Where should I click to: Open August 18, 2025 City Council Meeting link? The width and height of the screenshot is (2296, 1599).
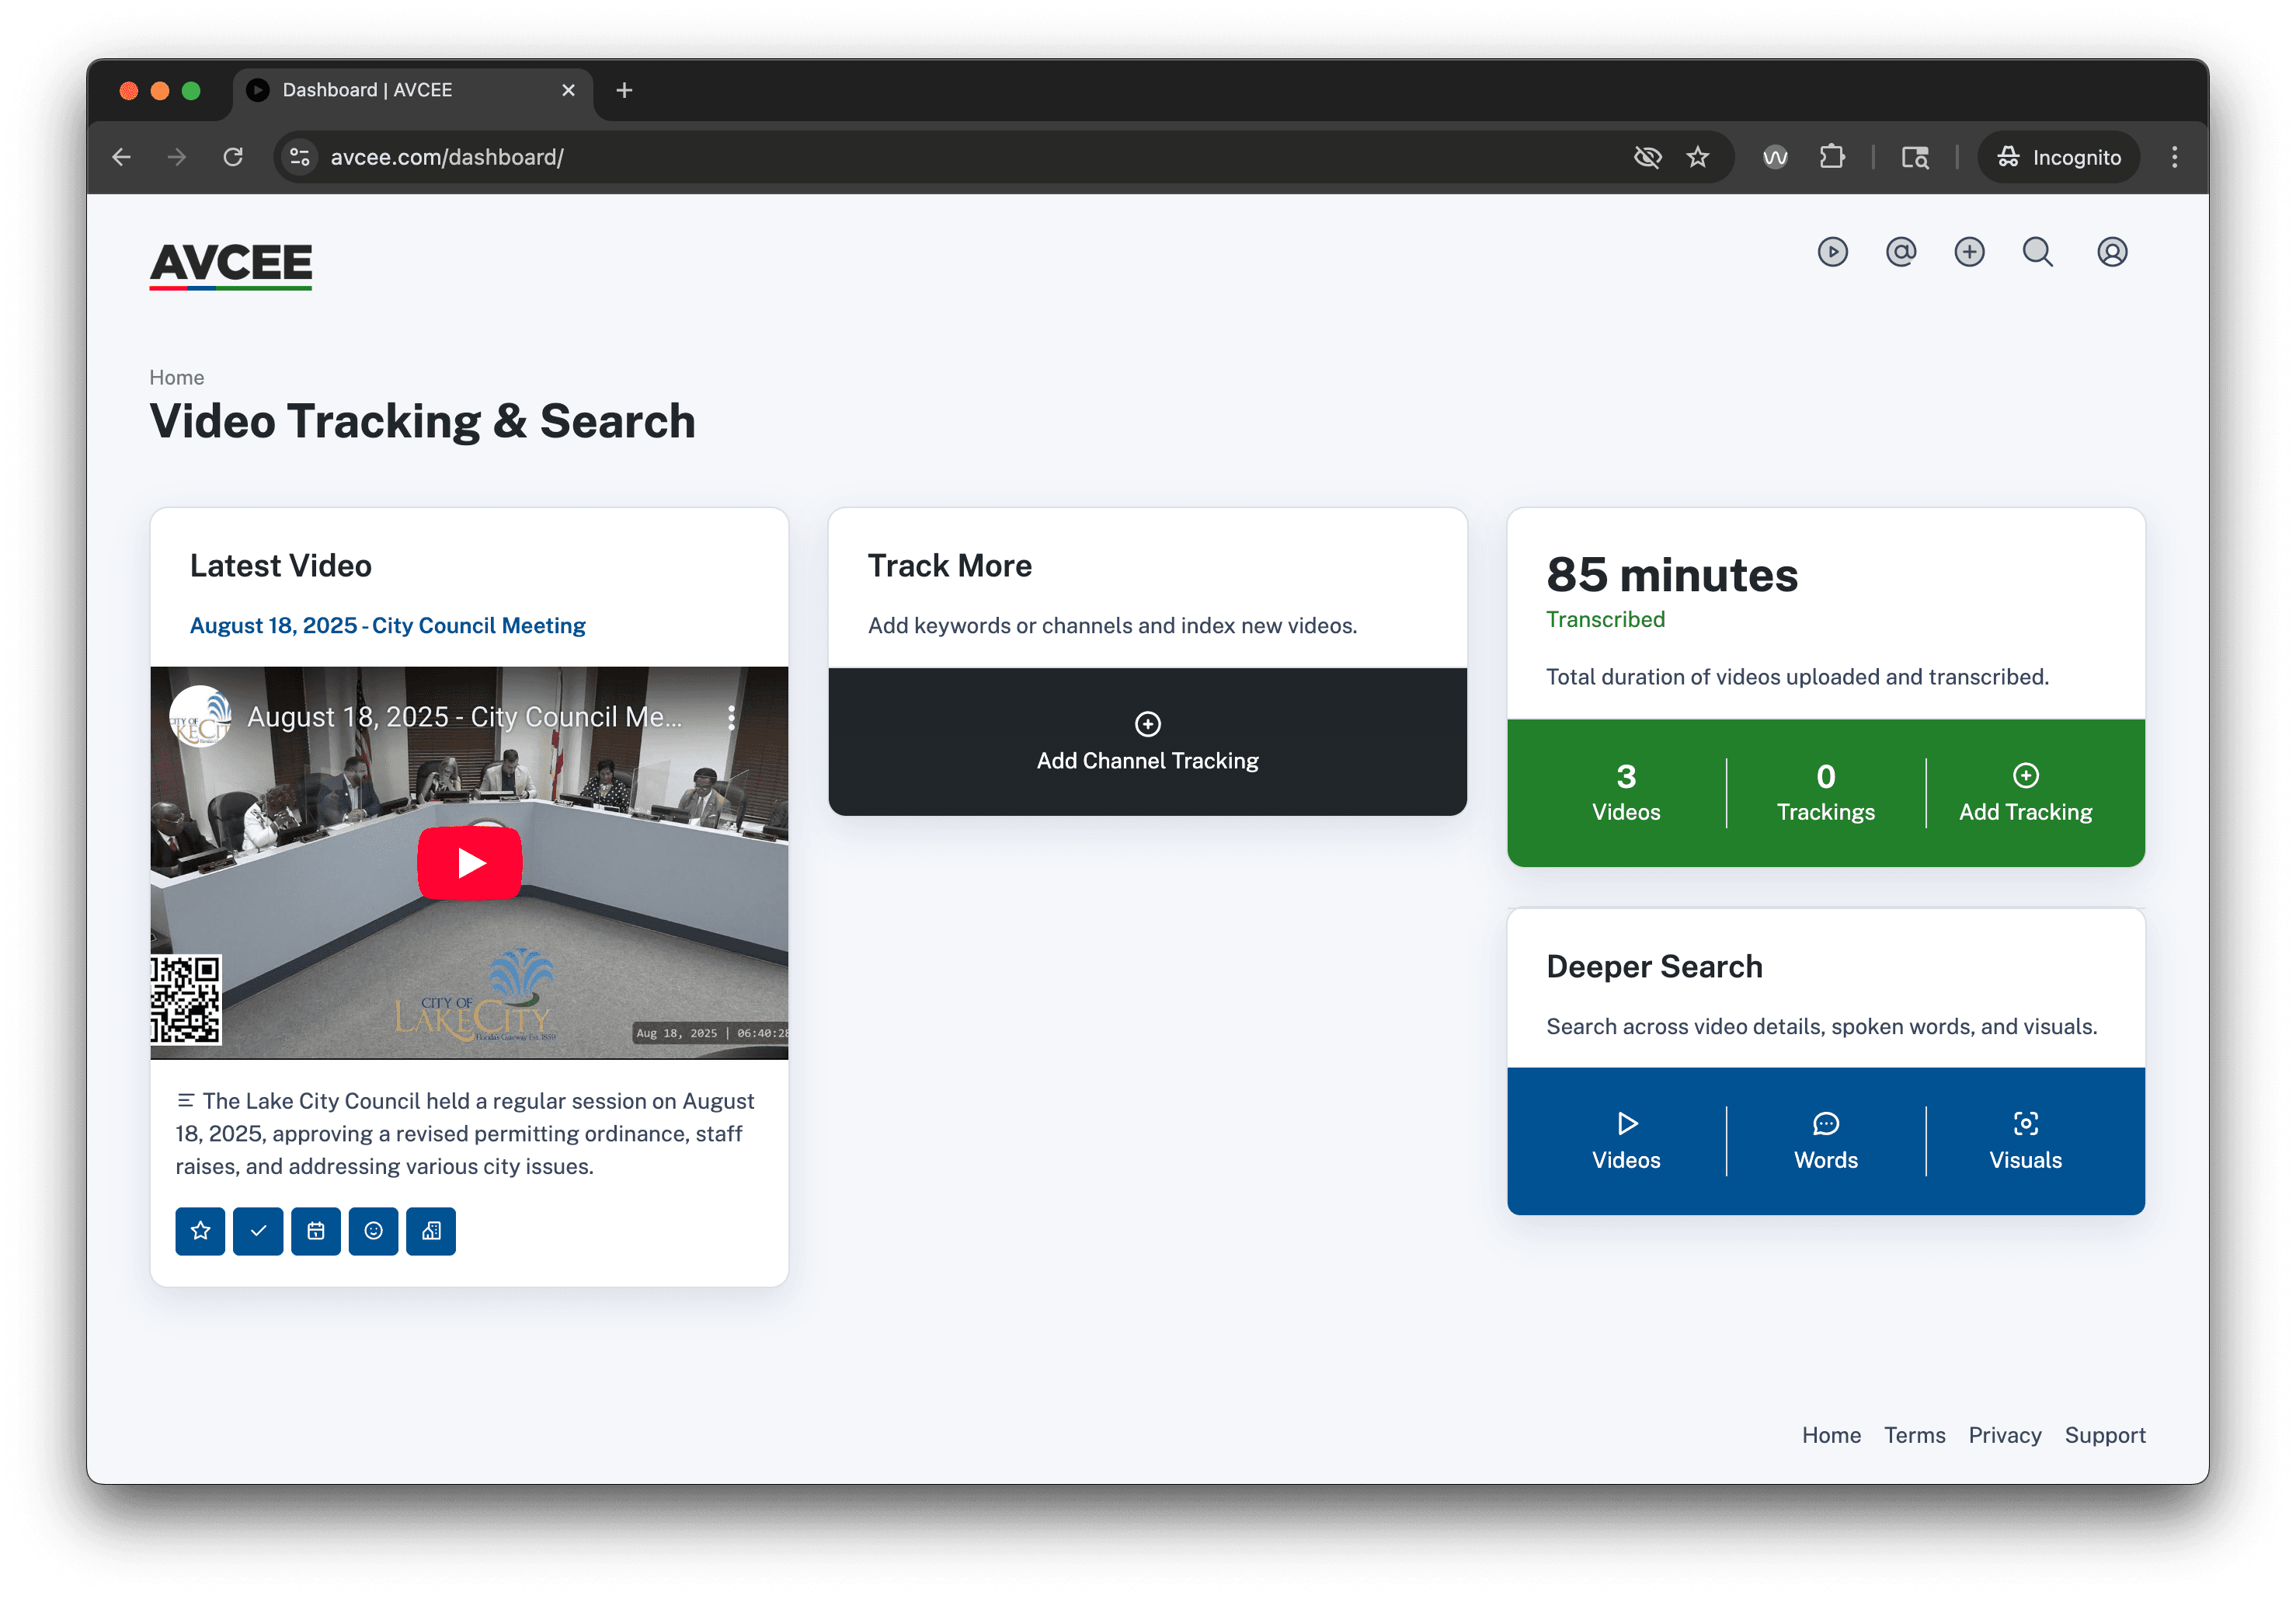387,625
